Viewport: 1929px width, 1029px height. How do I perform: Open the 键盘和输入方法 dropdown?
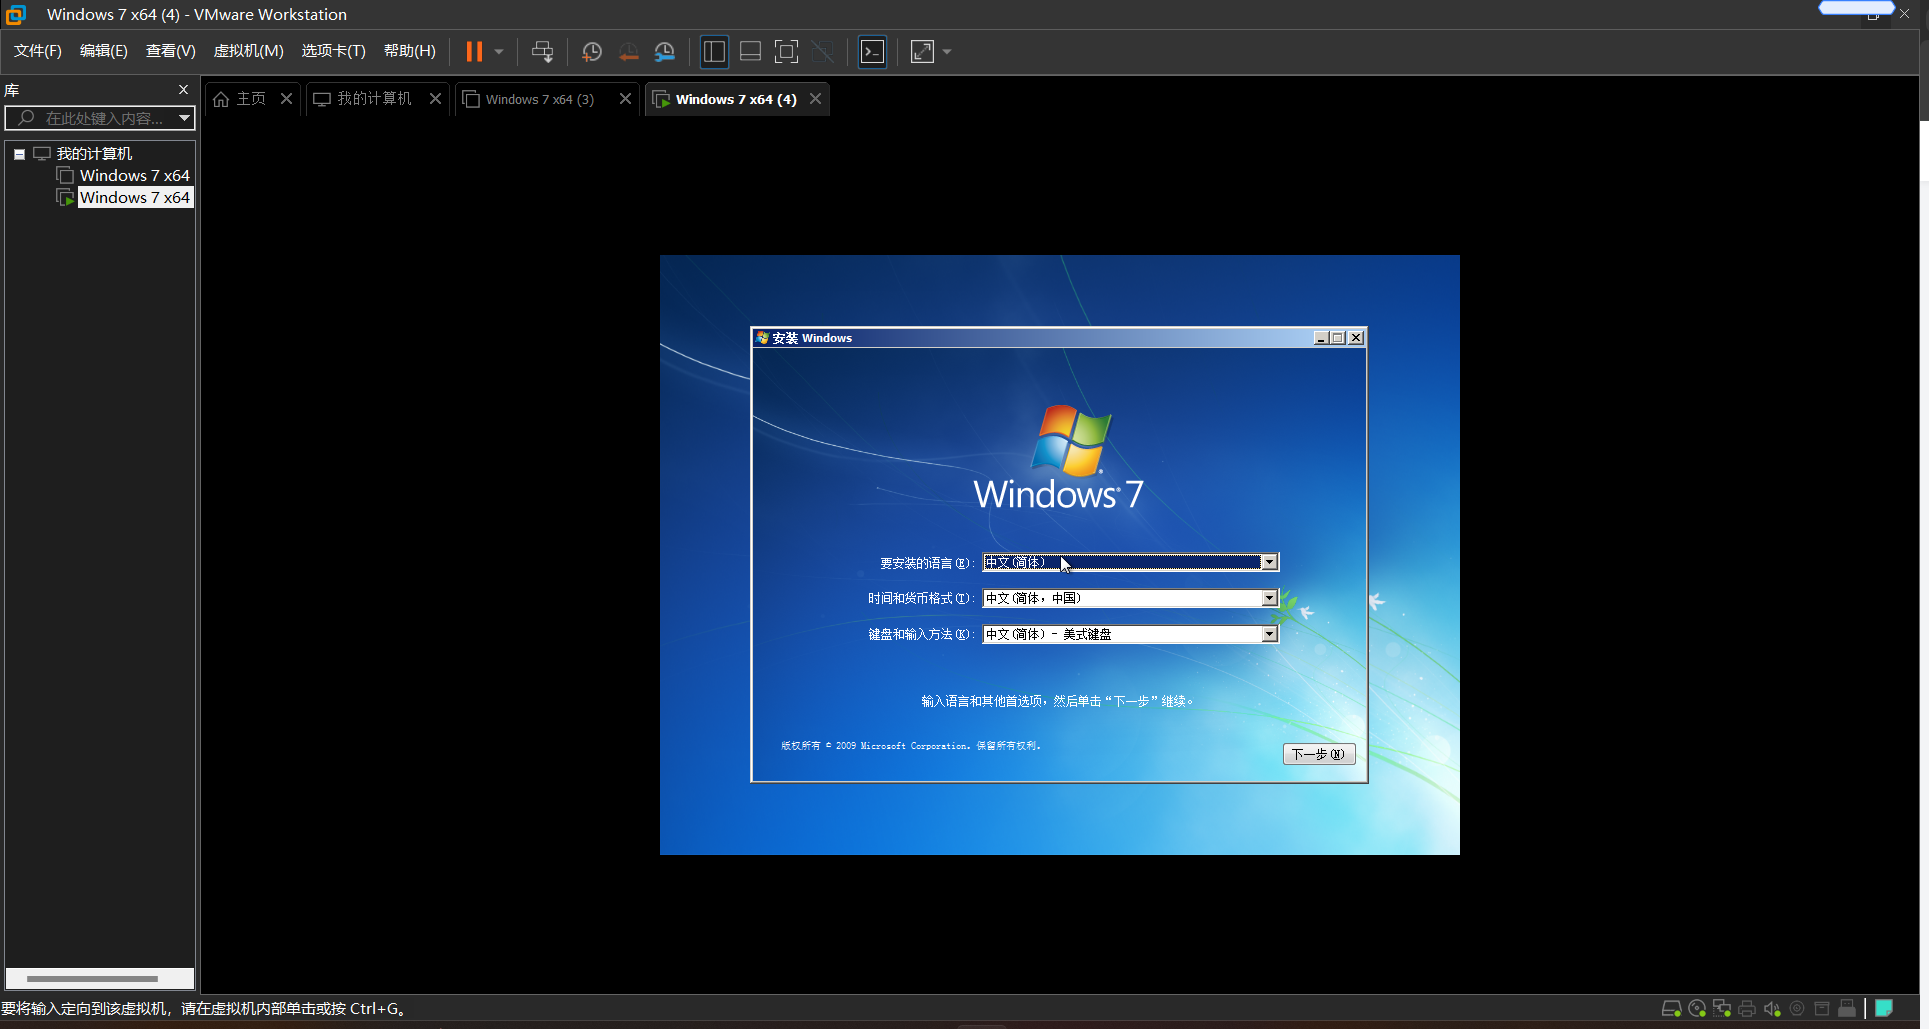coord(1269,634)
